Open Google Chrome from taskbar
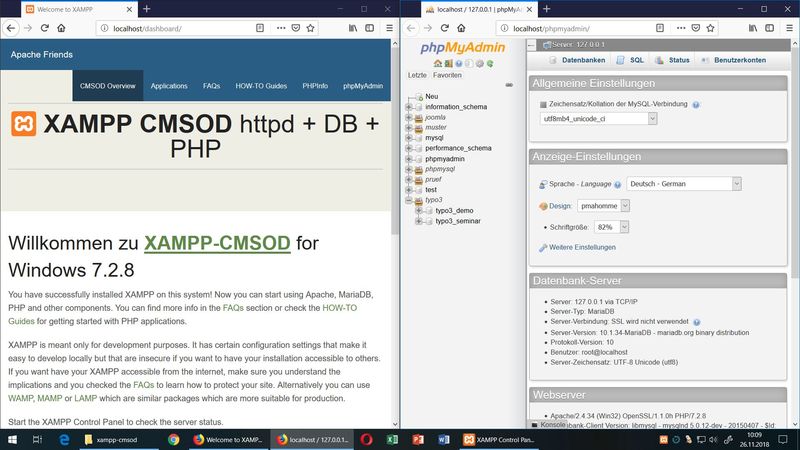 point(173,439)
